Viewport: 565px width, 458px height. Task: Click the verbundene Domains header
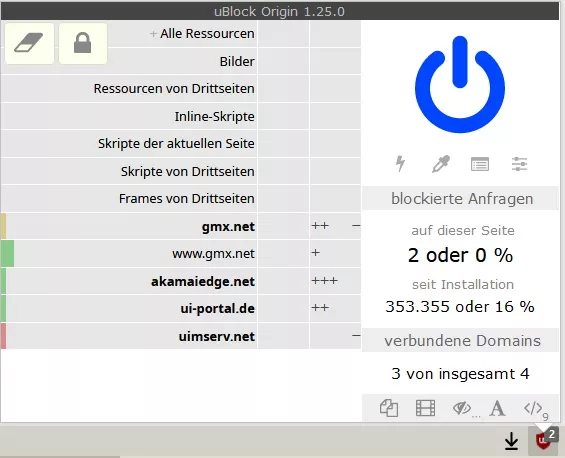tap(461, 341)
